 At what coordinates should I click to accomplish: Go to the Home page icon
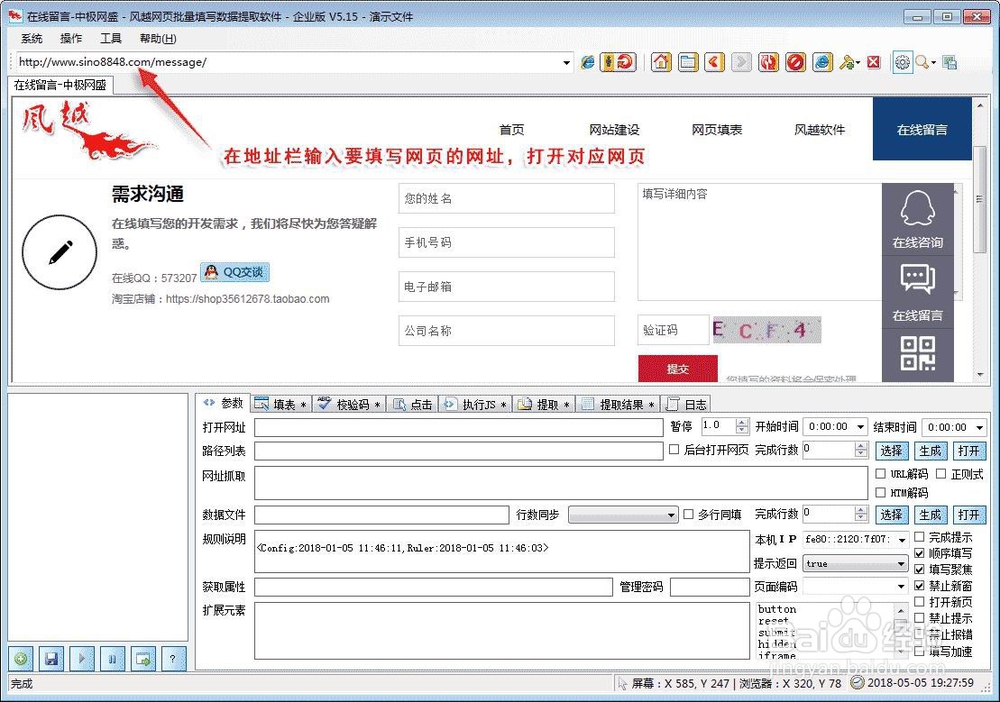[x=661, y=62]
